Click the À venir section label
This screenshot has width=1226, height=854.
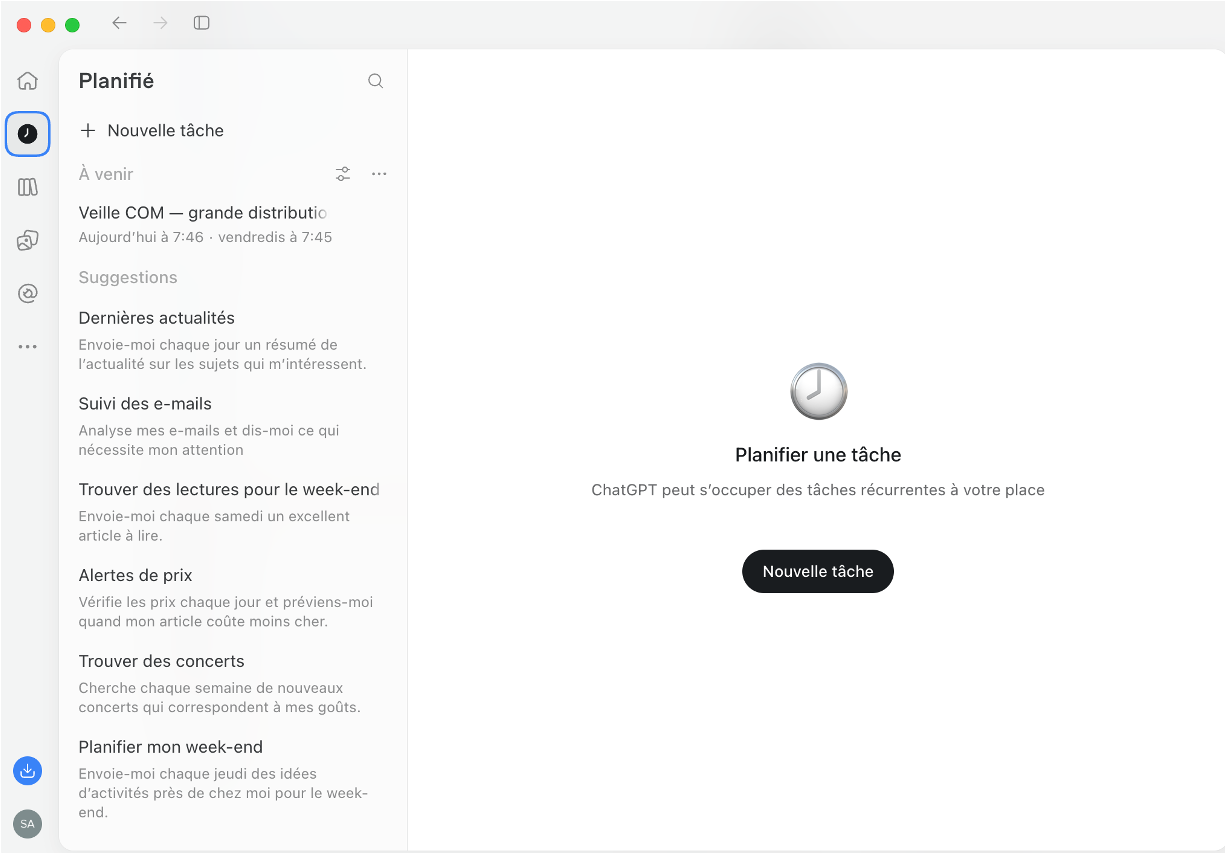(x=106, y=174)
